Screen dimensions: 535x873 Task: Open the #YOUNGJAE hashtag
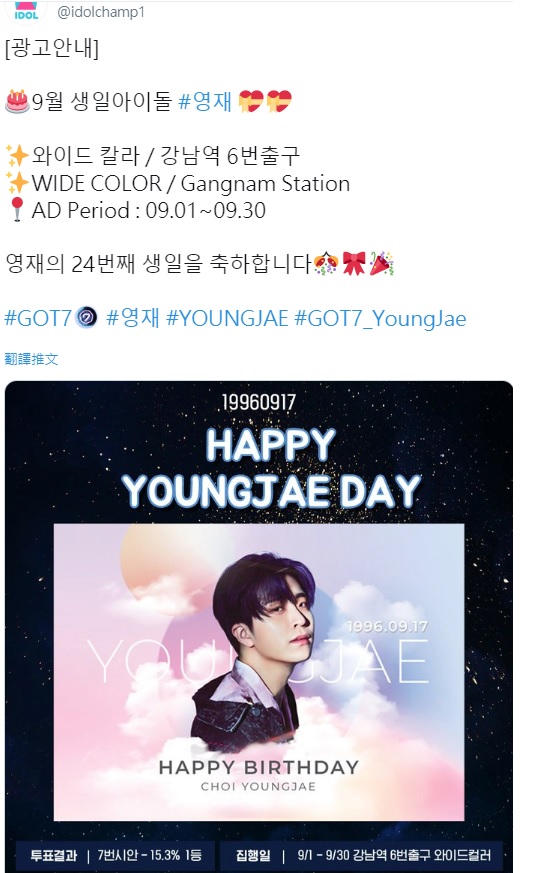tap(227, 318)
